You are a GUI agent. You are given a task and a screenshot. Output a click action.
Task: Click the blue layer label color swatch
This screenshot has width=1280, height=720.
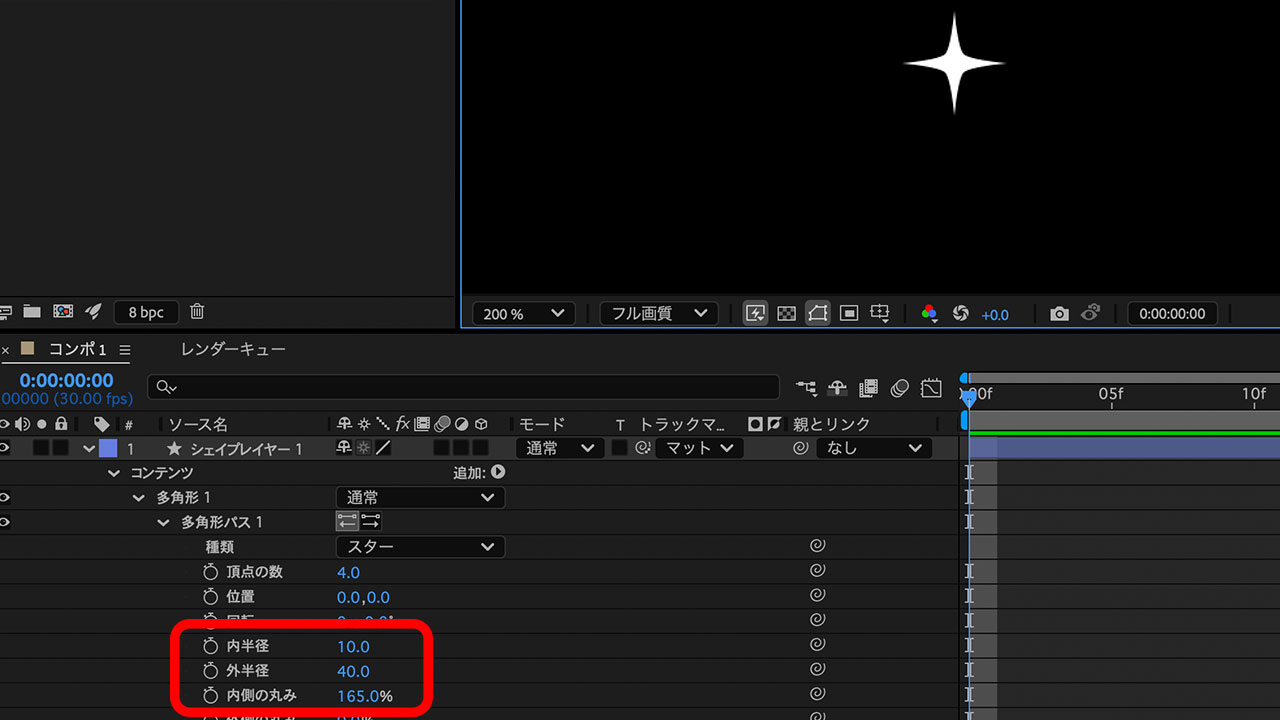(x=107, y=449)
